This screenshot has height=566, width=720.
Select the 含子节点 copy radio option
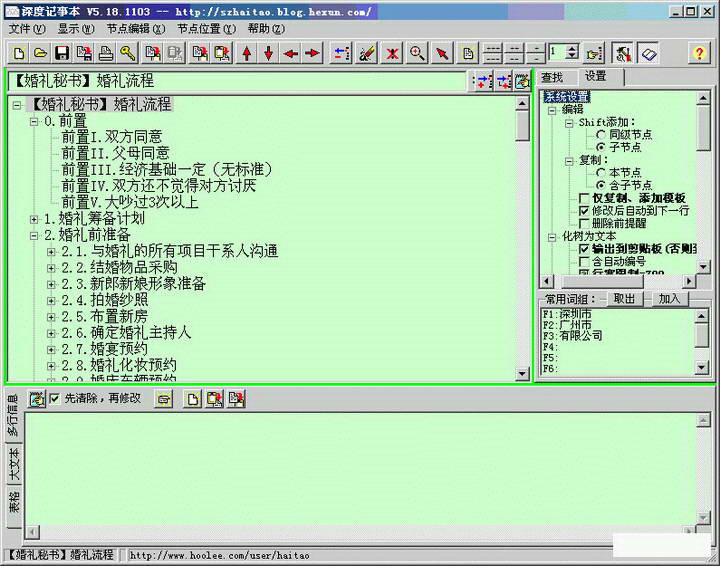601,185
